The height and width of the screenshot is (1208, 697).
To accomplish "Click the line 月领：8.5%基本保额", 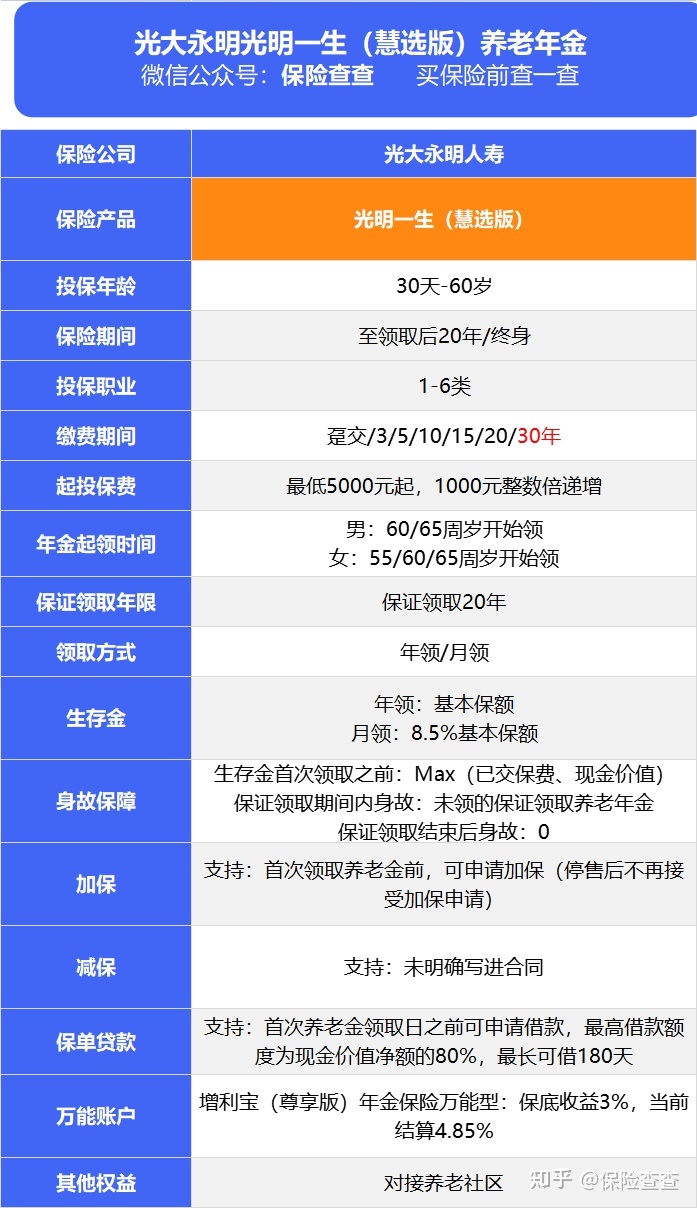I will (444, 733).
